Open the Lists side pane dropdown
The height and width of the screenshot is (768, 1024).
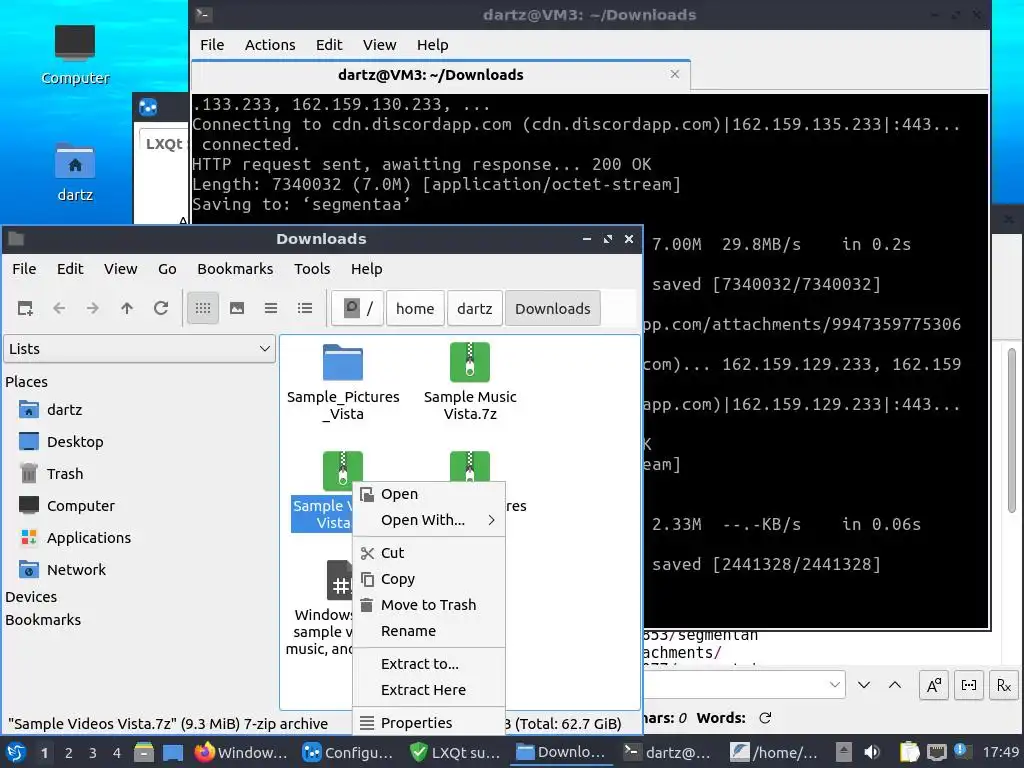[x=139, y=349]
